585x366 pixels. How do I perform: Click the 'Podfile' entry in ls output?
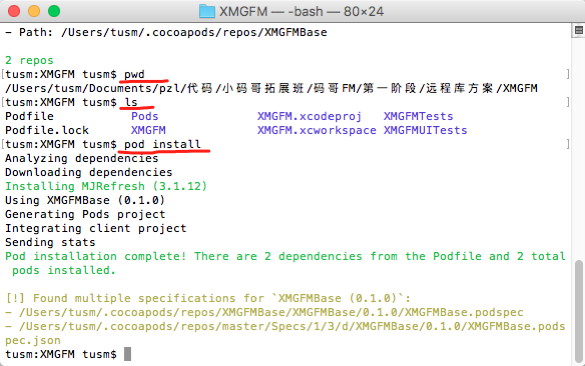[x=29, y=116]
